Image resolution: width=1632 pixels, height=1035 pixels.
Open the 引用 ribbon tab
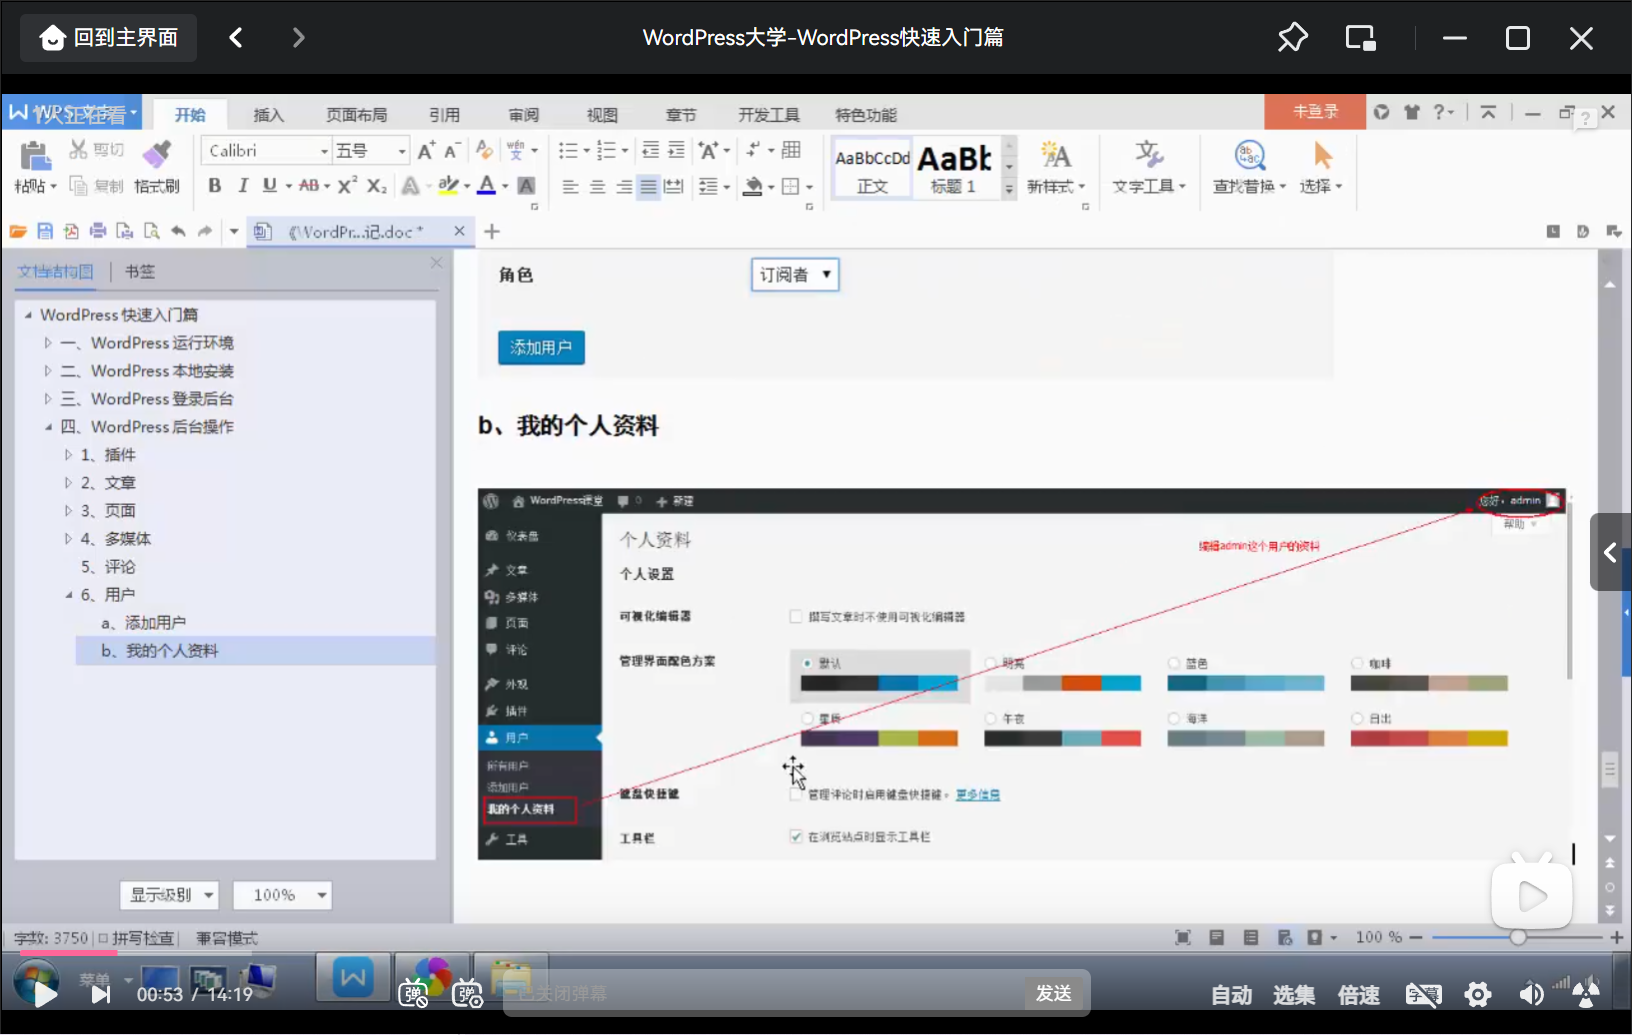pyautogui.click(x=444, y=114)
